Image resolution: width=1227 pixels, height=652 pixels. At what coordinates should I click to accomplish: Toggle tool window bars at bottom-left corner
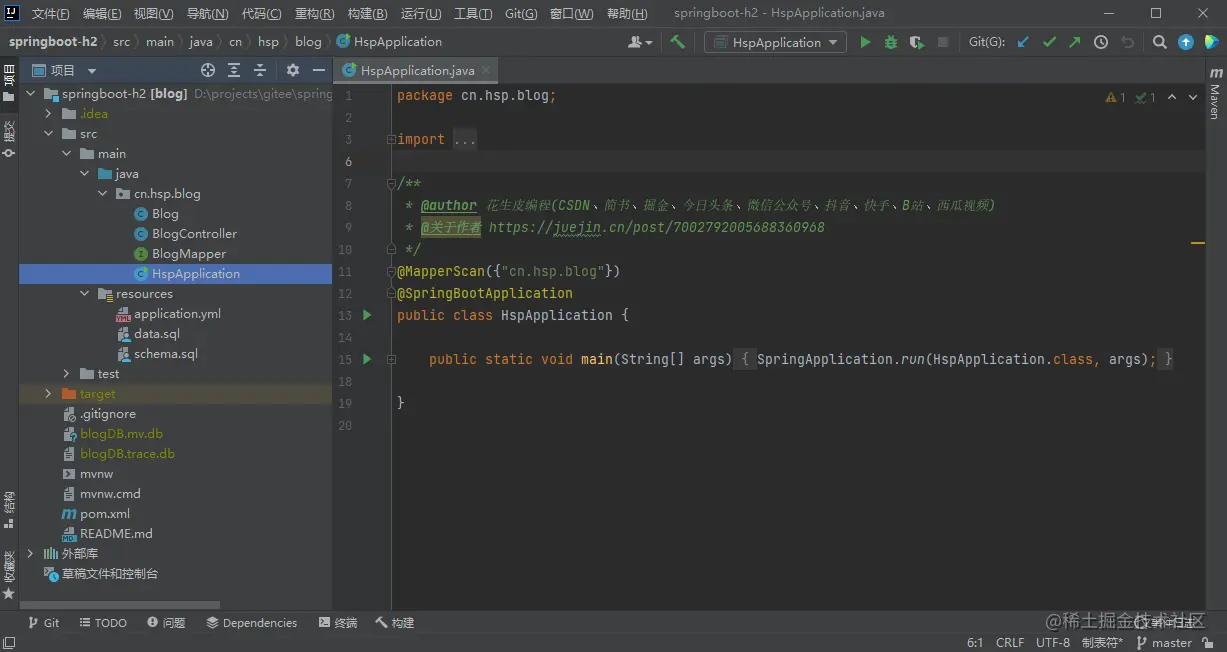(x=8, y=643)
